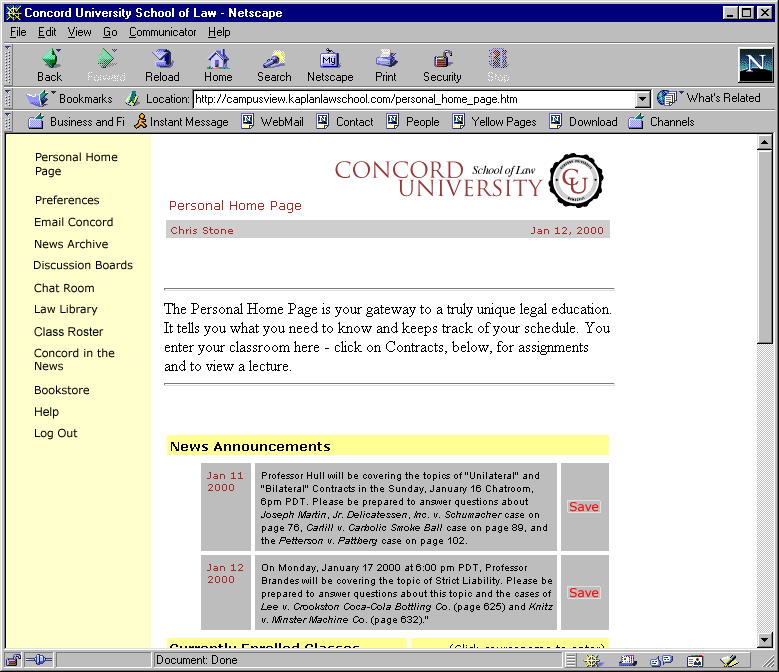Open the News Archive link
The image size is (779, 672).
71,244
